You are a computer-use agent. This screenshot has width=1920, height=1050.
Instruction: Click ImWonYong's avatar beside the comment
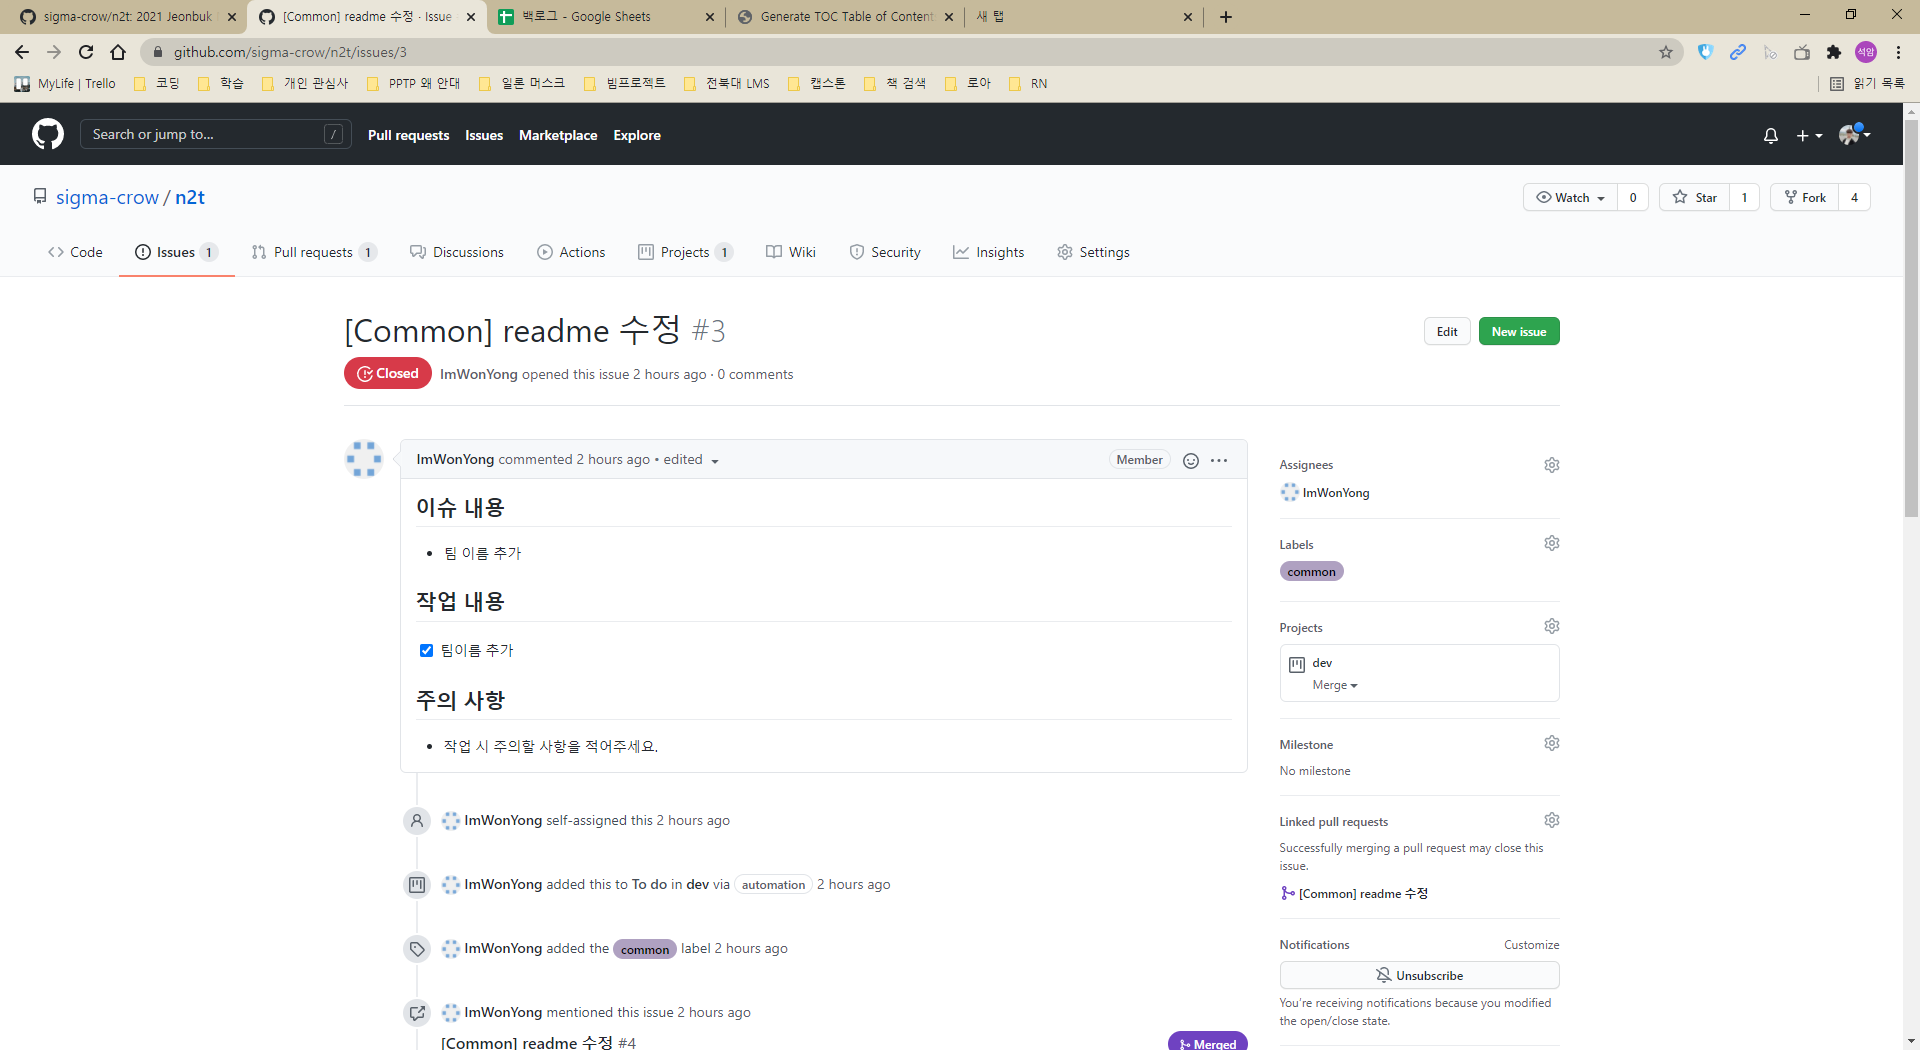364,459
